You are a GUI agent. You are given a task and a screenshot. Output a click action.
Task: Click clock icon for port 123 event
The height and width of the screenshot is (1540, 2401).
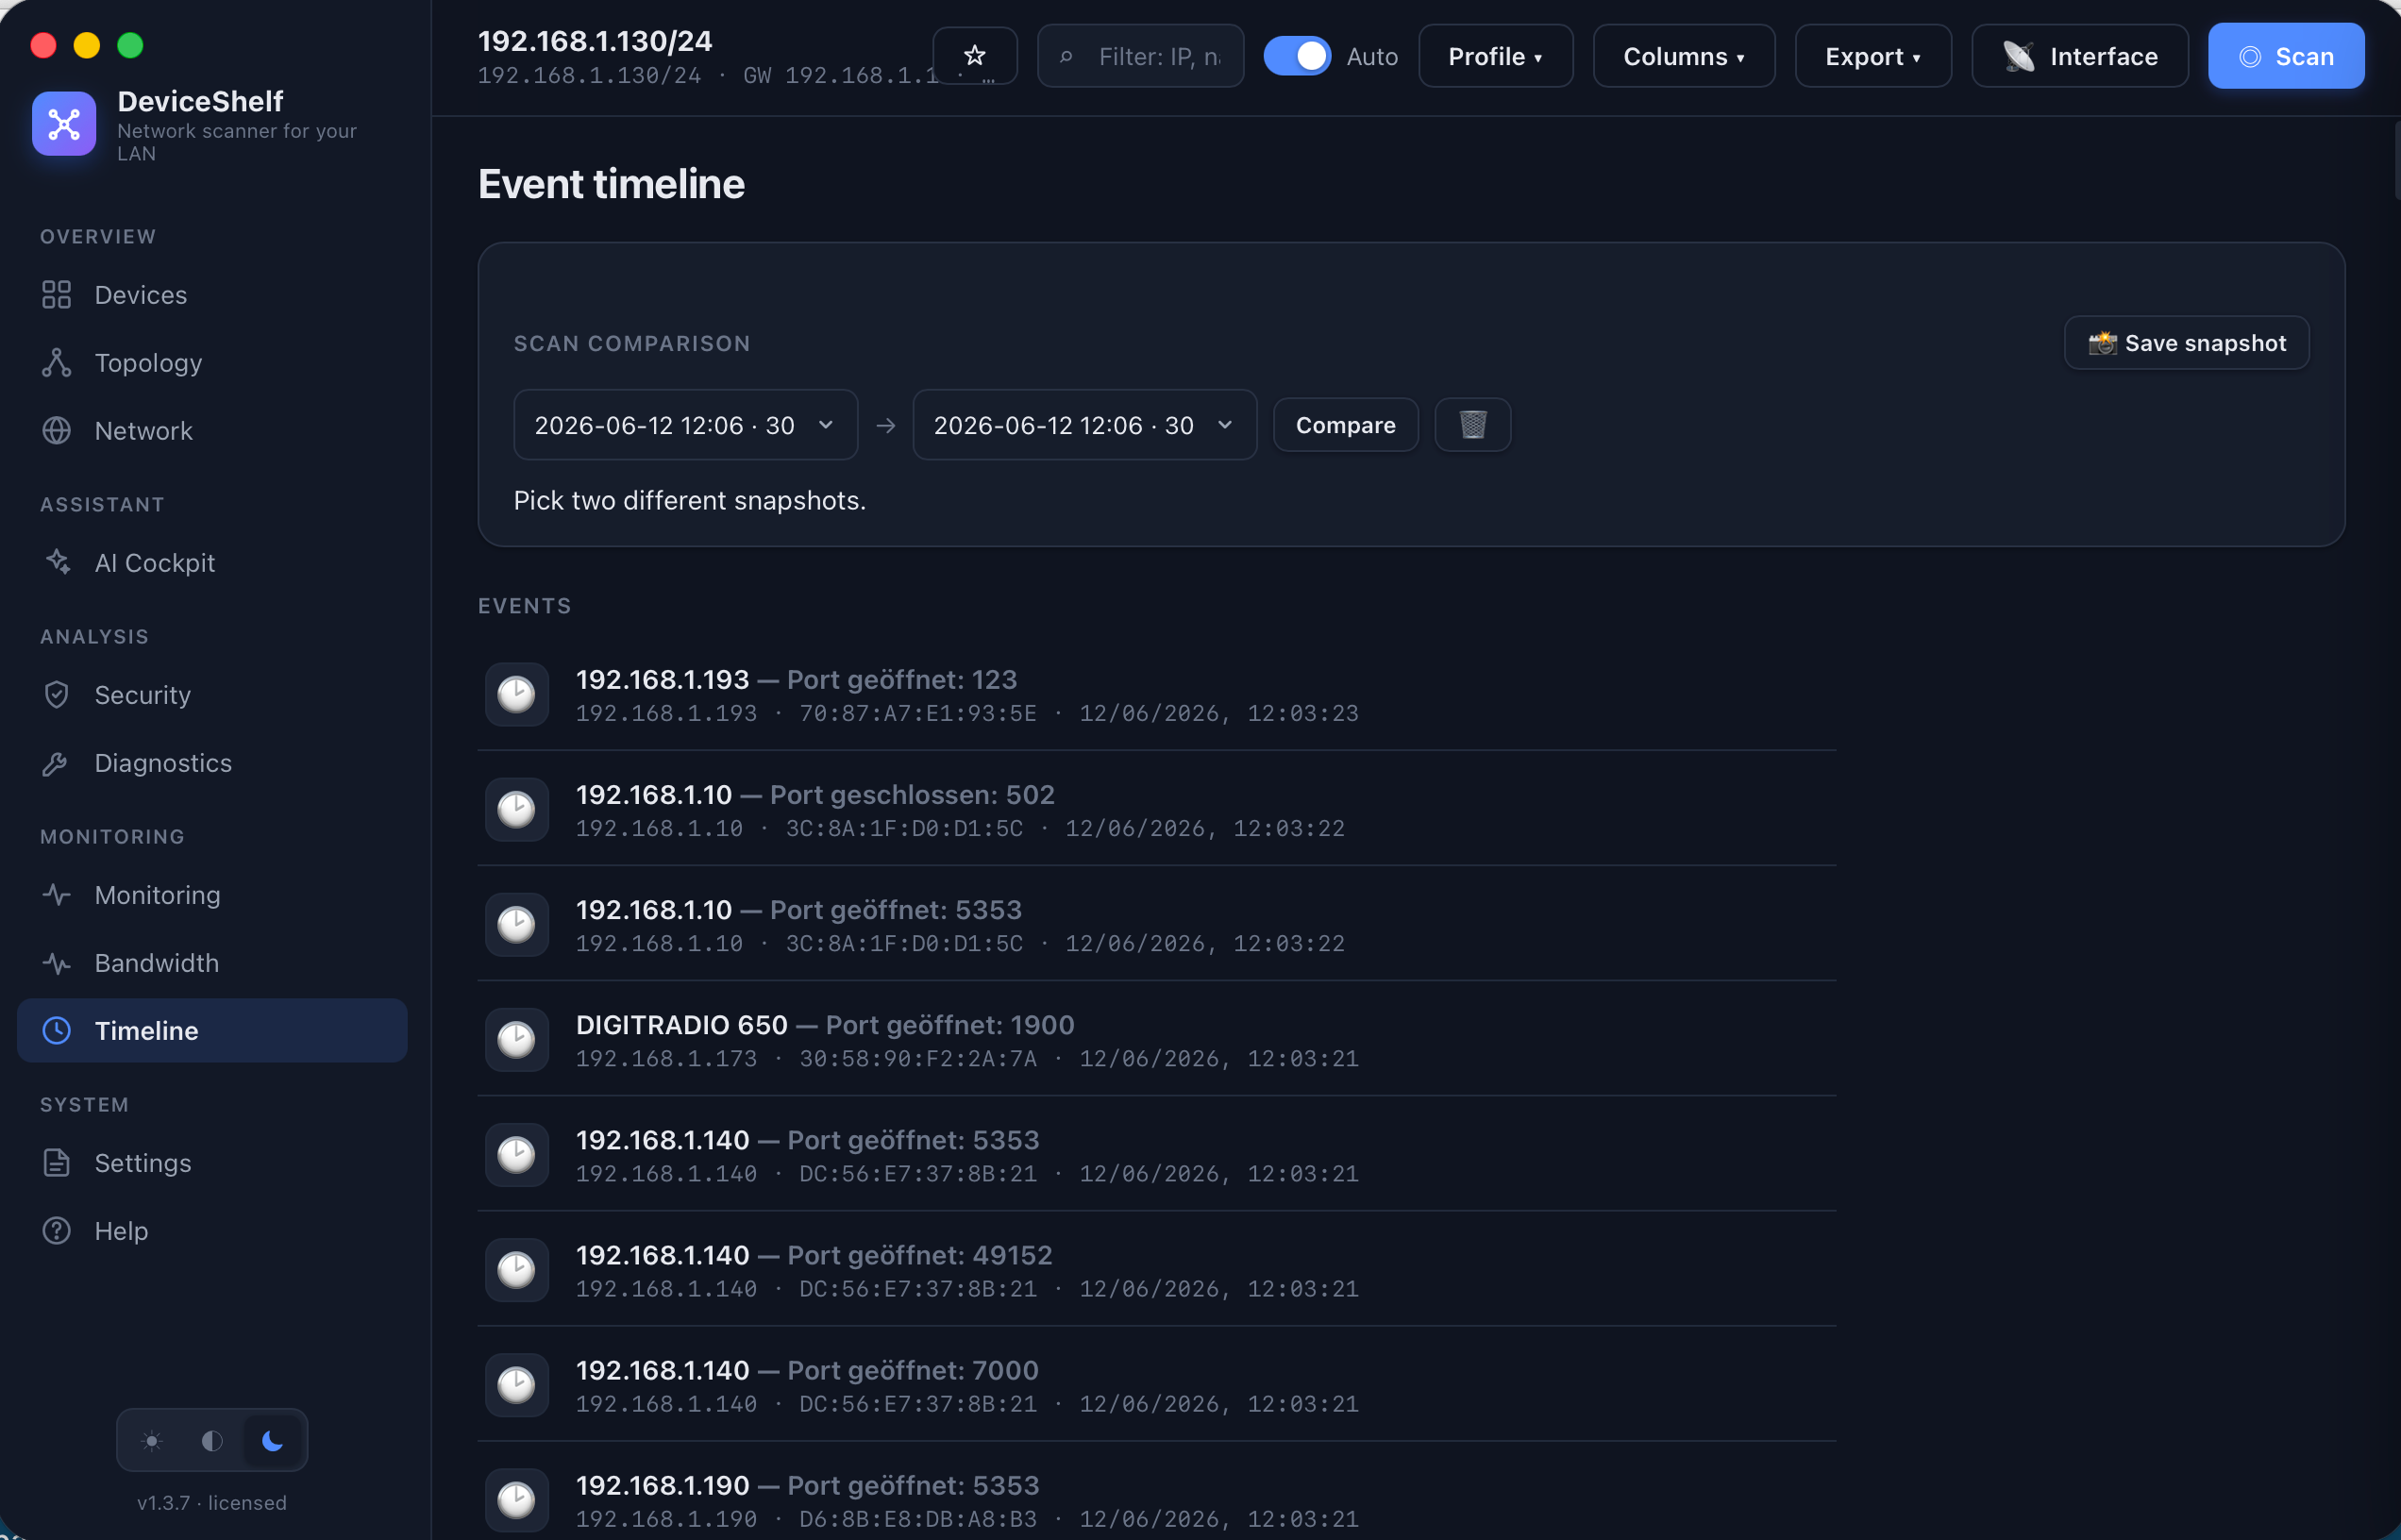[517, 695]
